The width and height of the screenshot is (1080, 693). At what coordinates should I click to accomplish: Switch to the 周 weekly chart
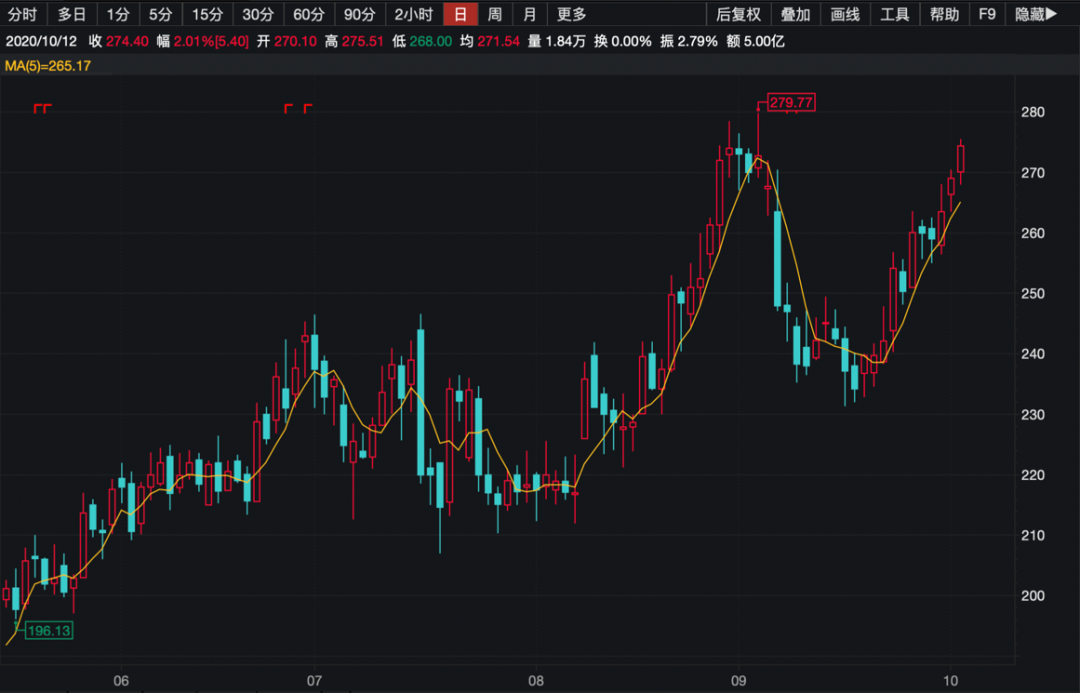tap(495, 14)
